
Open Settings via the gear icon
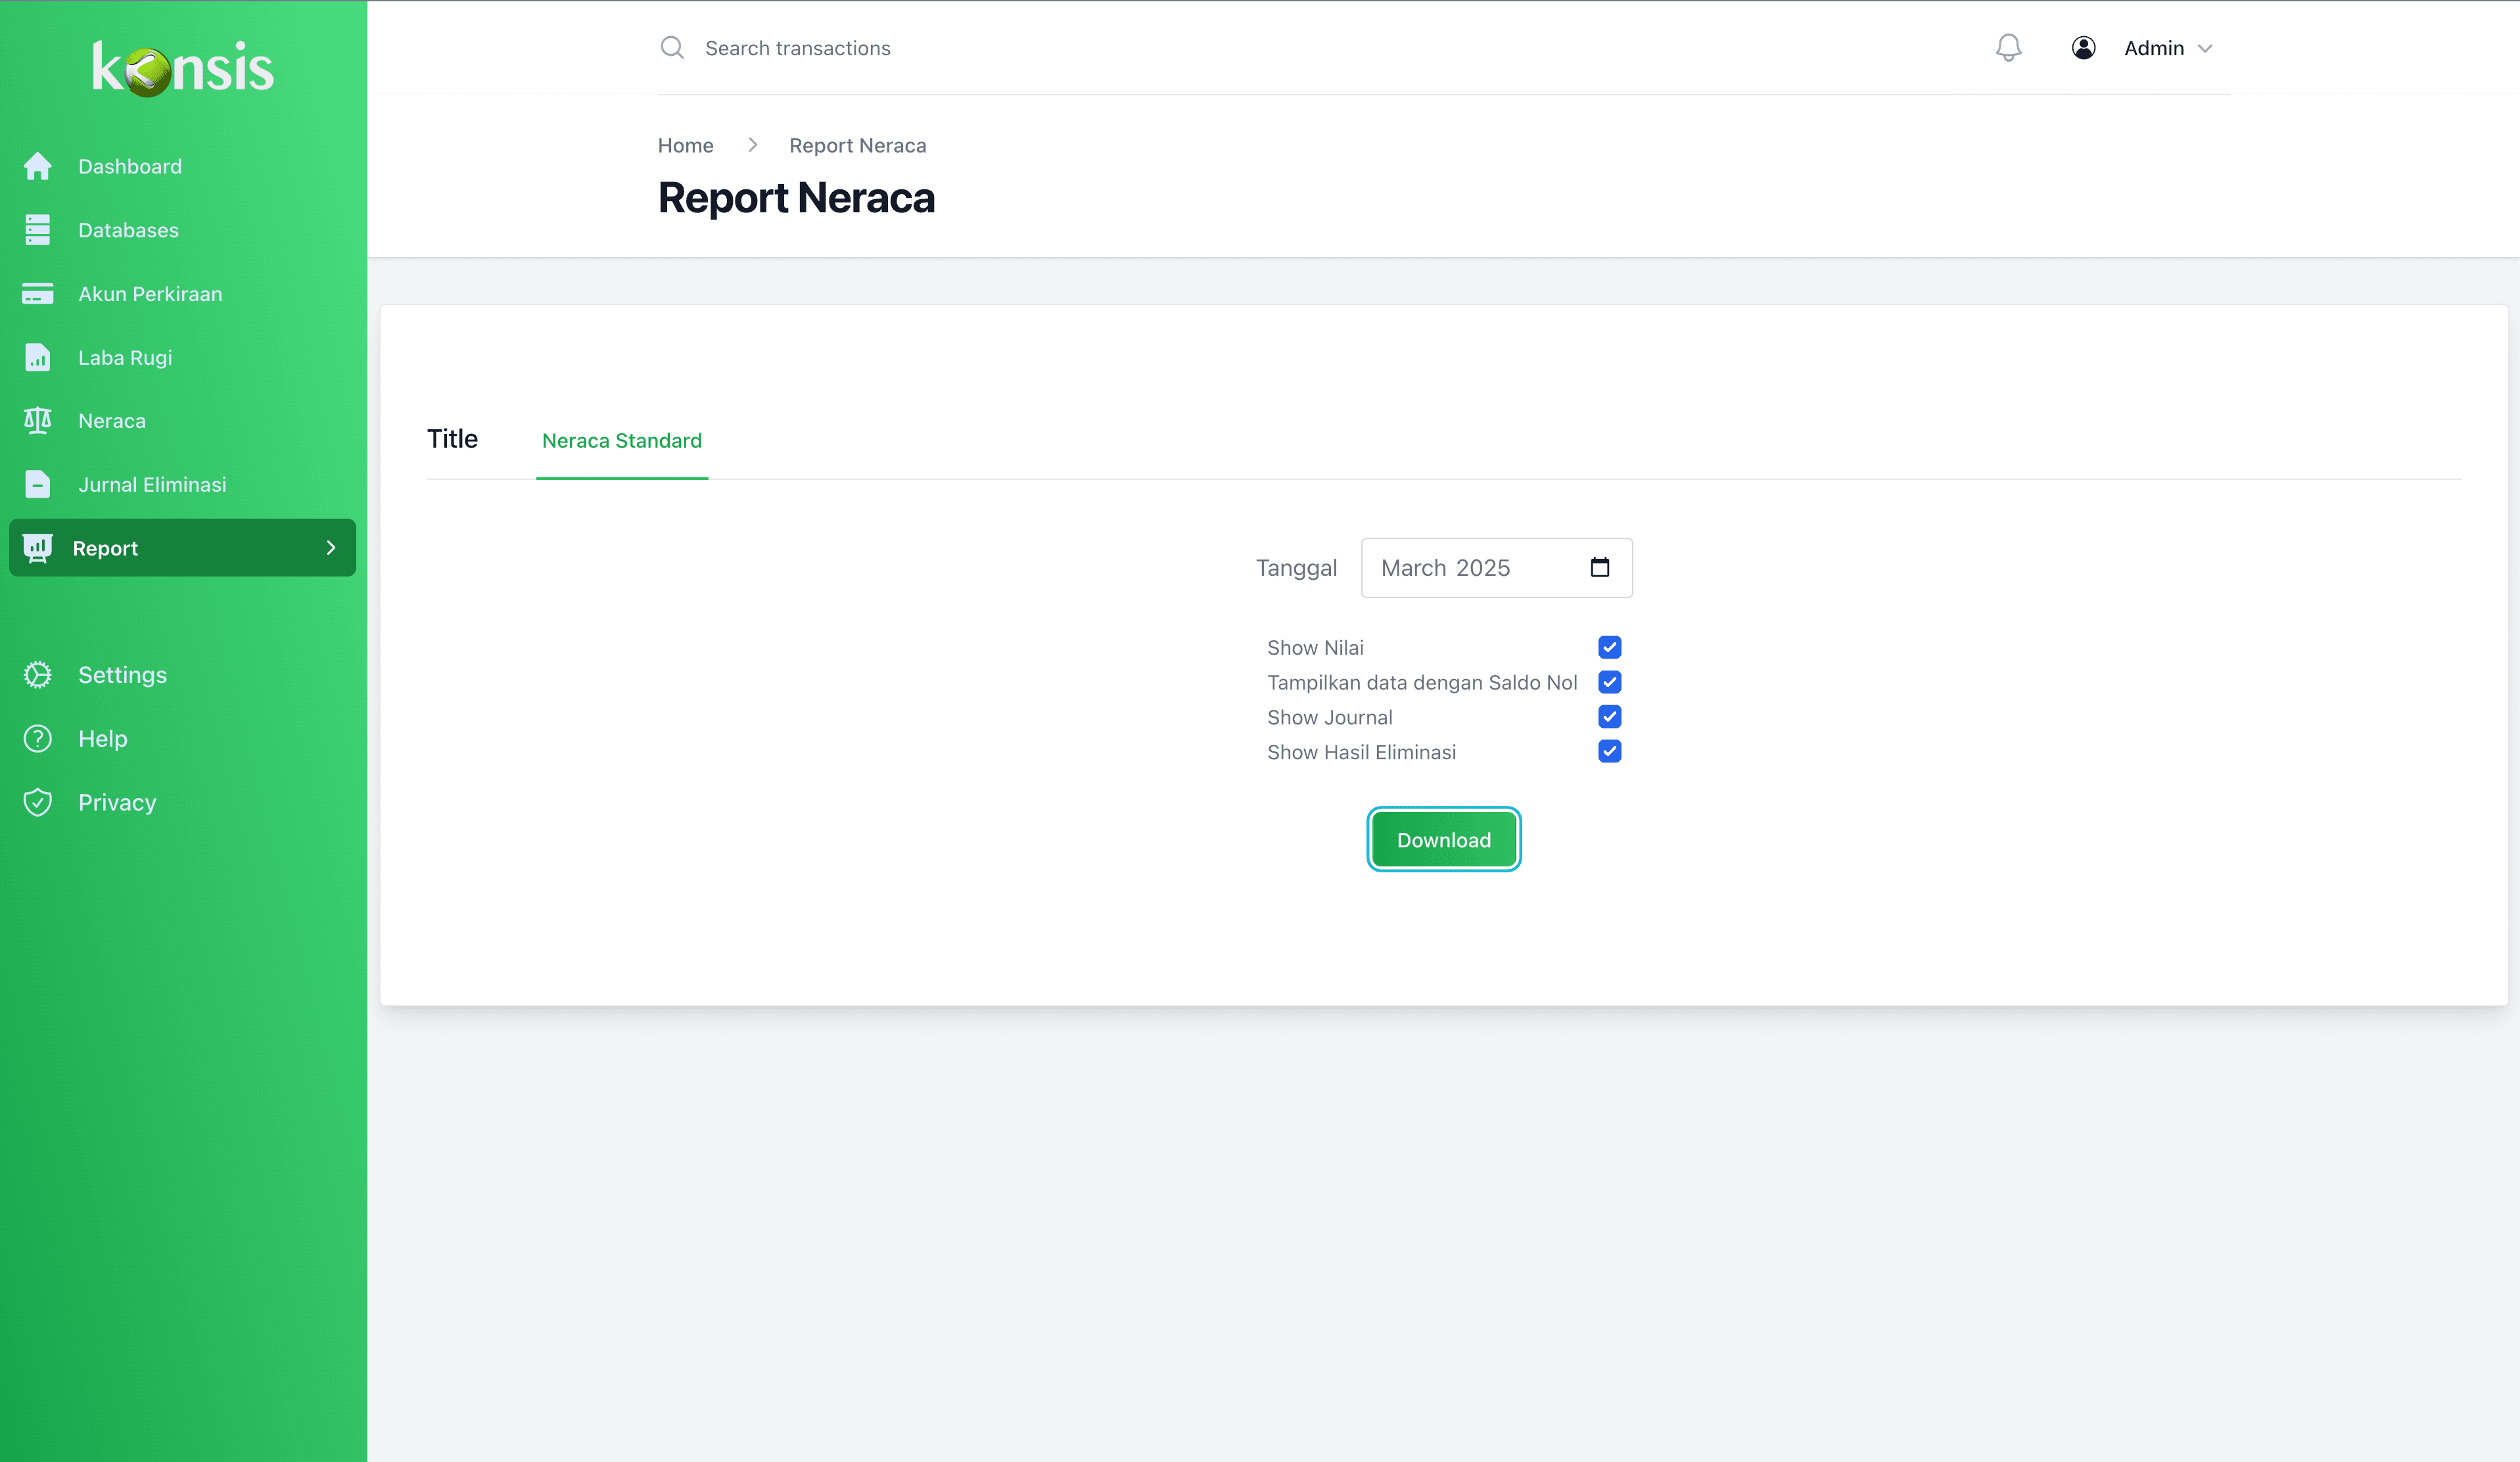click(38, 675)
